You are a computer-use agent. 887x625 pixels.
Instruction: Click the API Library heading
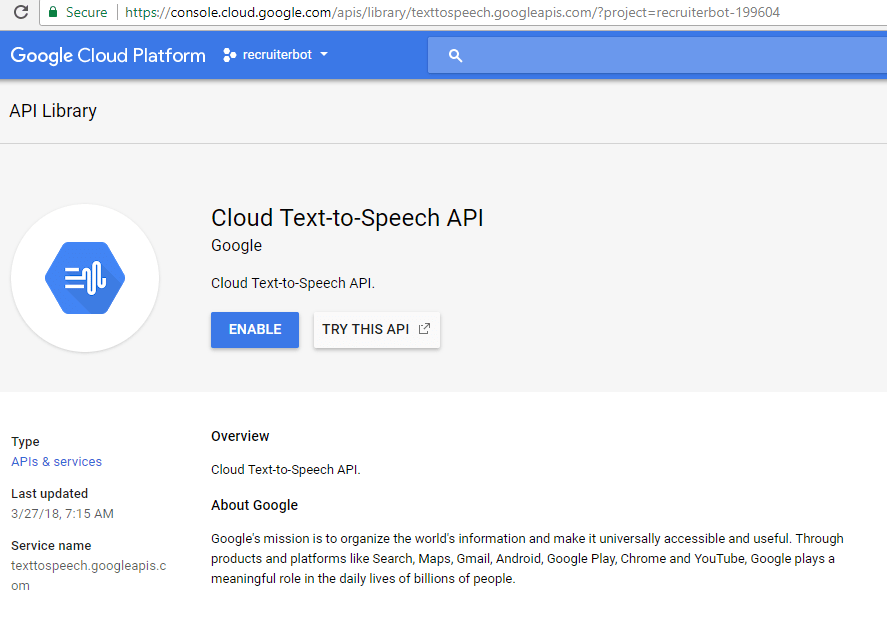pyautogui.click(x=52, y=110)
